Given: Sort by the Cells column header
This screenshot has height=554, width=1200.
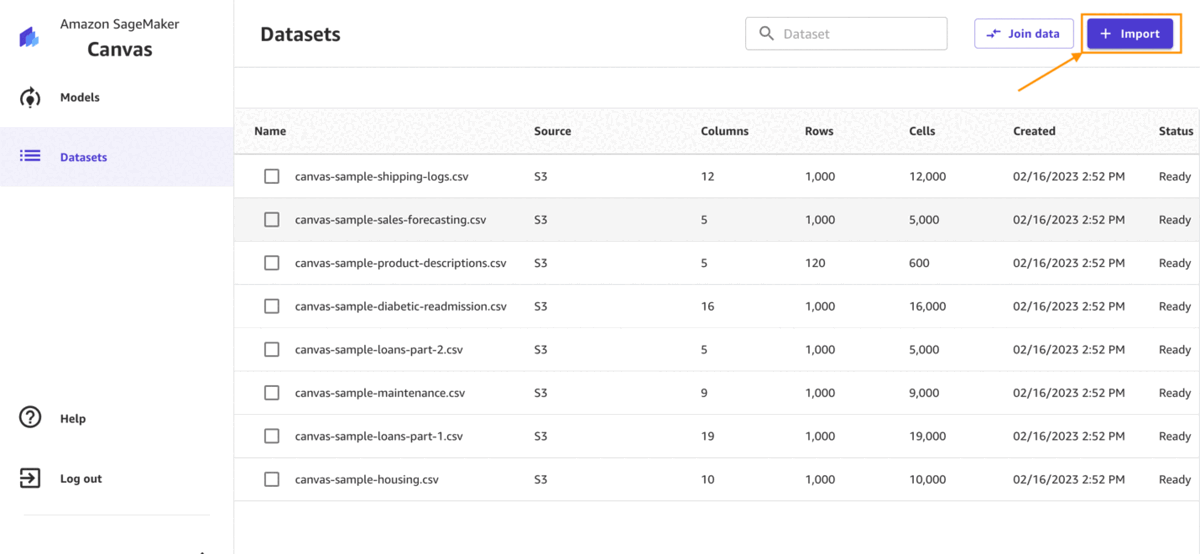Looking at the screenshot, I should 923,131.
